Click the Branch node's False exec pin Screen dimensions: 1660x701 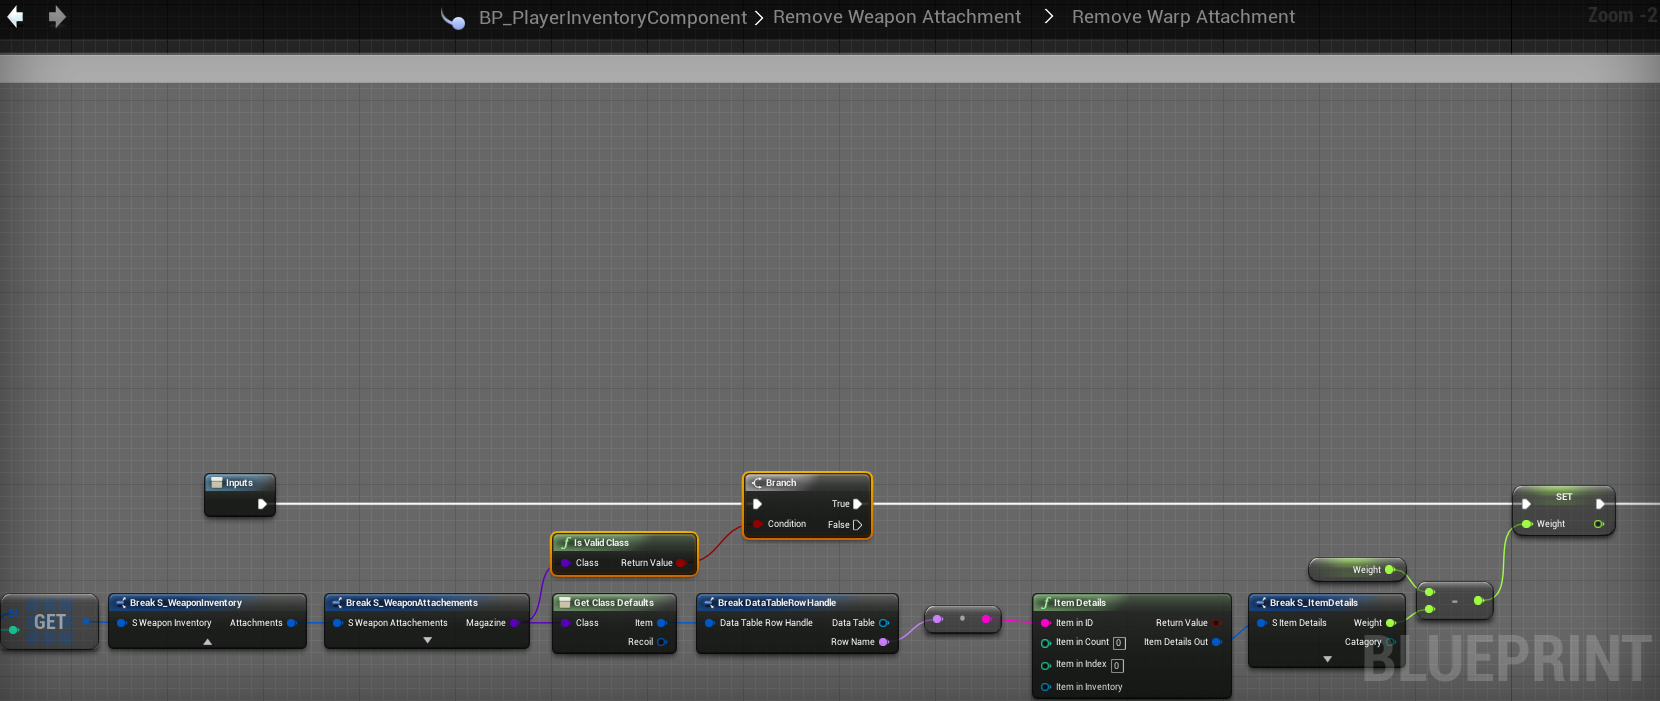click(x=857, y=525)
